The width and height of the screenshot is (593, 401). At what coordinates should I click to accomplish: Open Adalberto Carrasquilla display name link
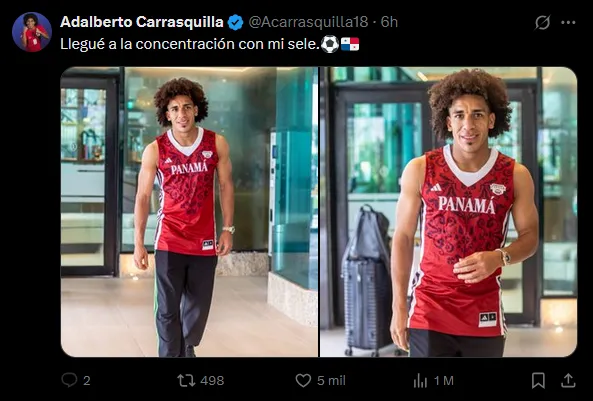(142, 22)
